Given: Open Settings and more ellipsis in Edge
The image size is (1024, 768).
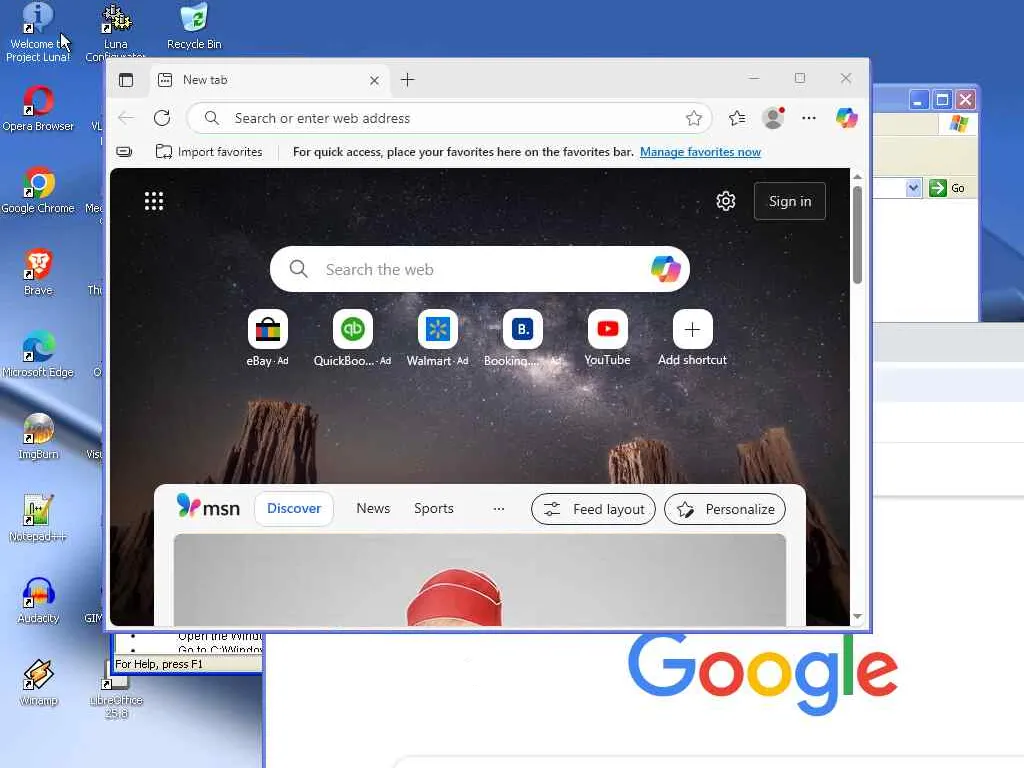Looking at the screenshot, I should click(808, 118).
